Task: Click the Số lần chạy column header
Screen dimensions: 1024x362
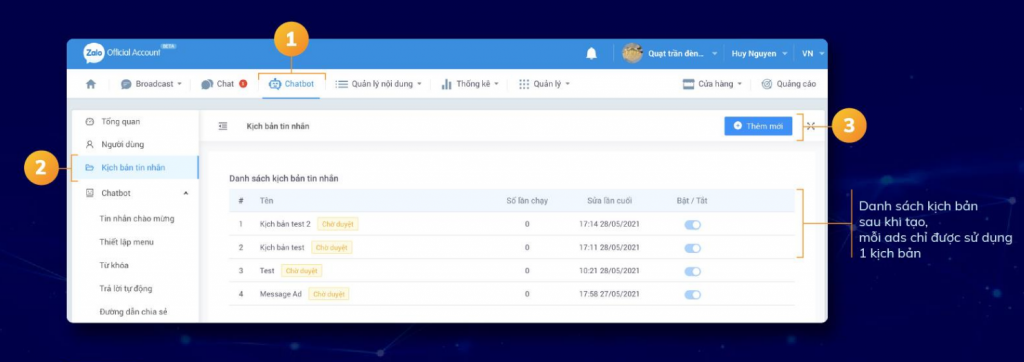Action: click(527, 201)
